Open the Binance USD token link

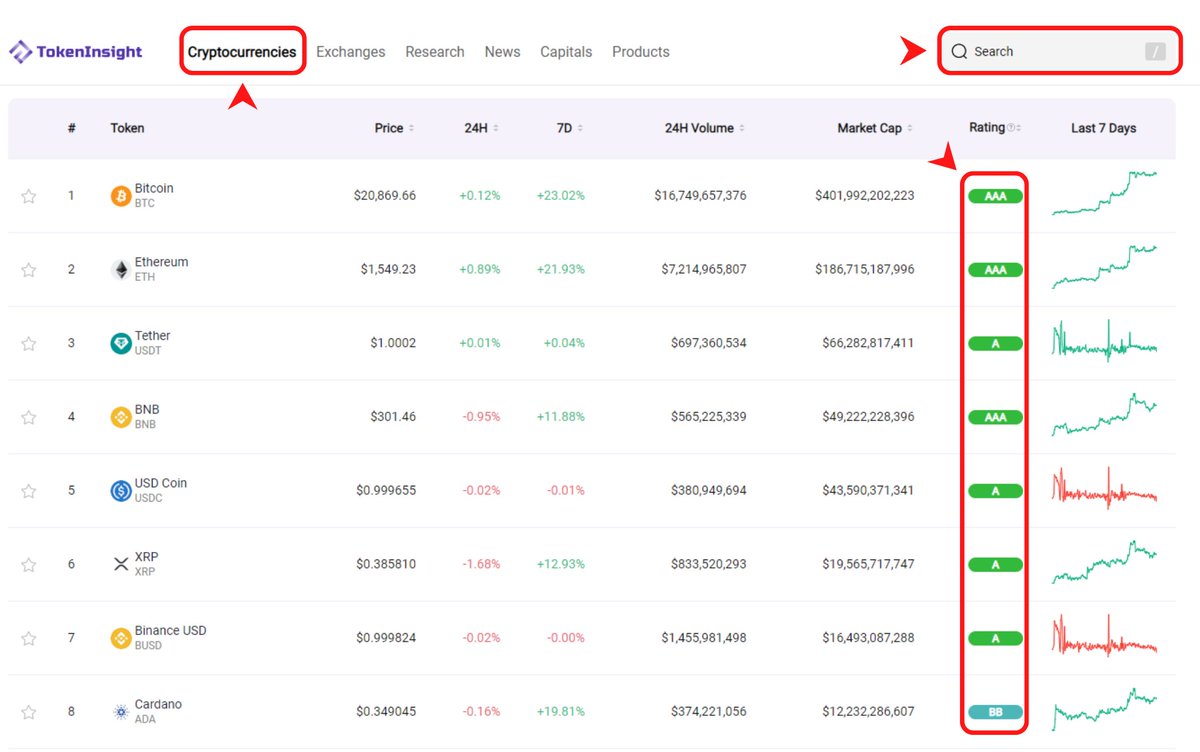coord(171,631)
